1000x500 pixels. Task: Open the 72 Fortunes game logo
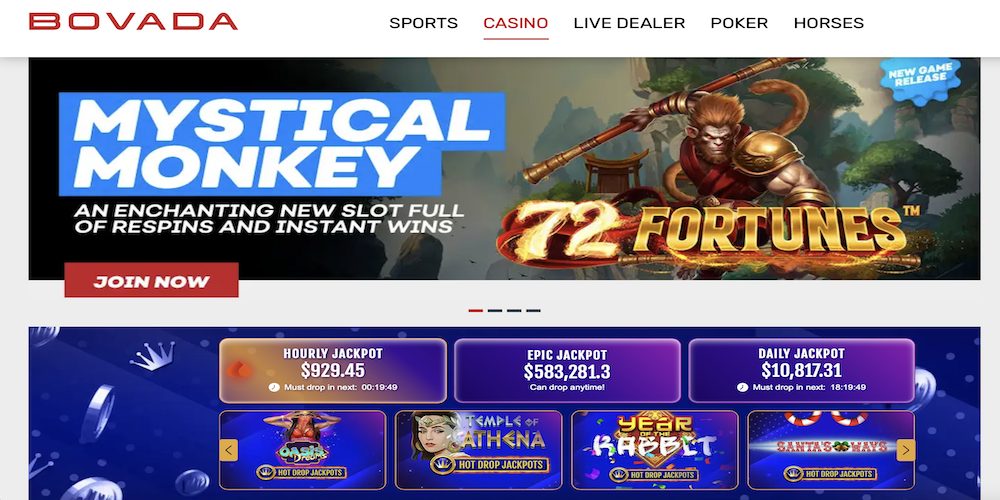[708, 231]
